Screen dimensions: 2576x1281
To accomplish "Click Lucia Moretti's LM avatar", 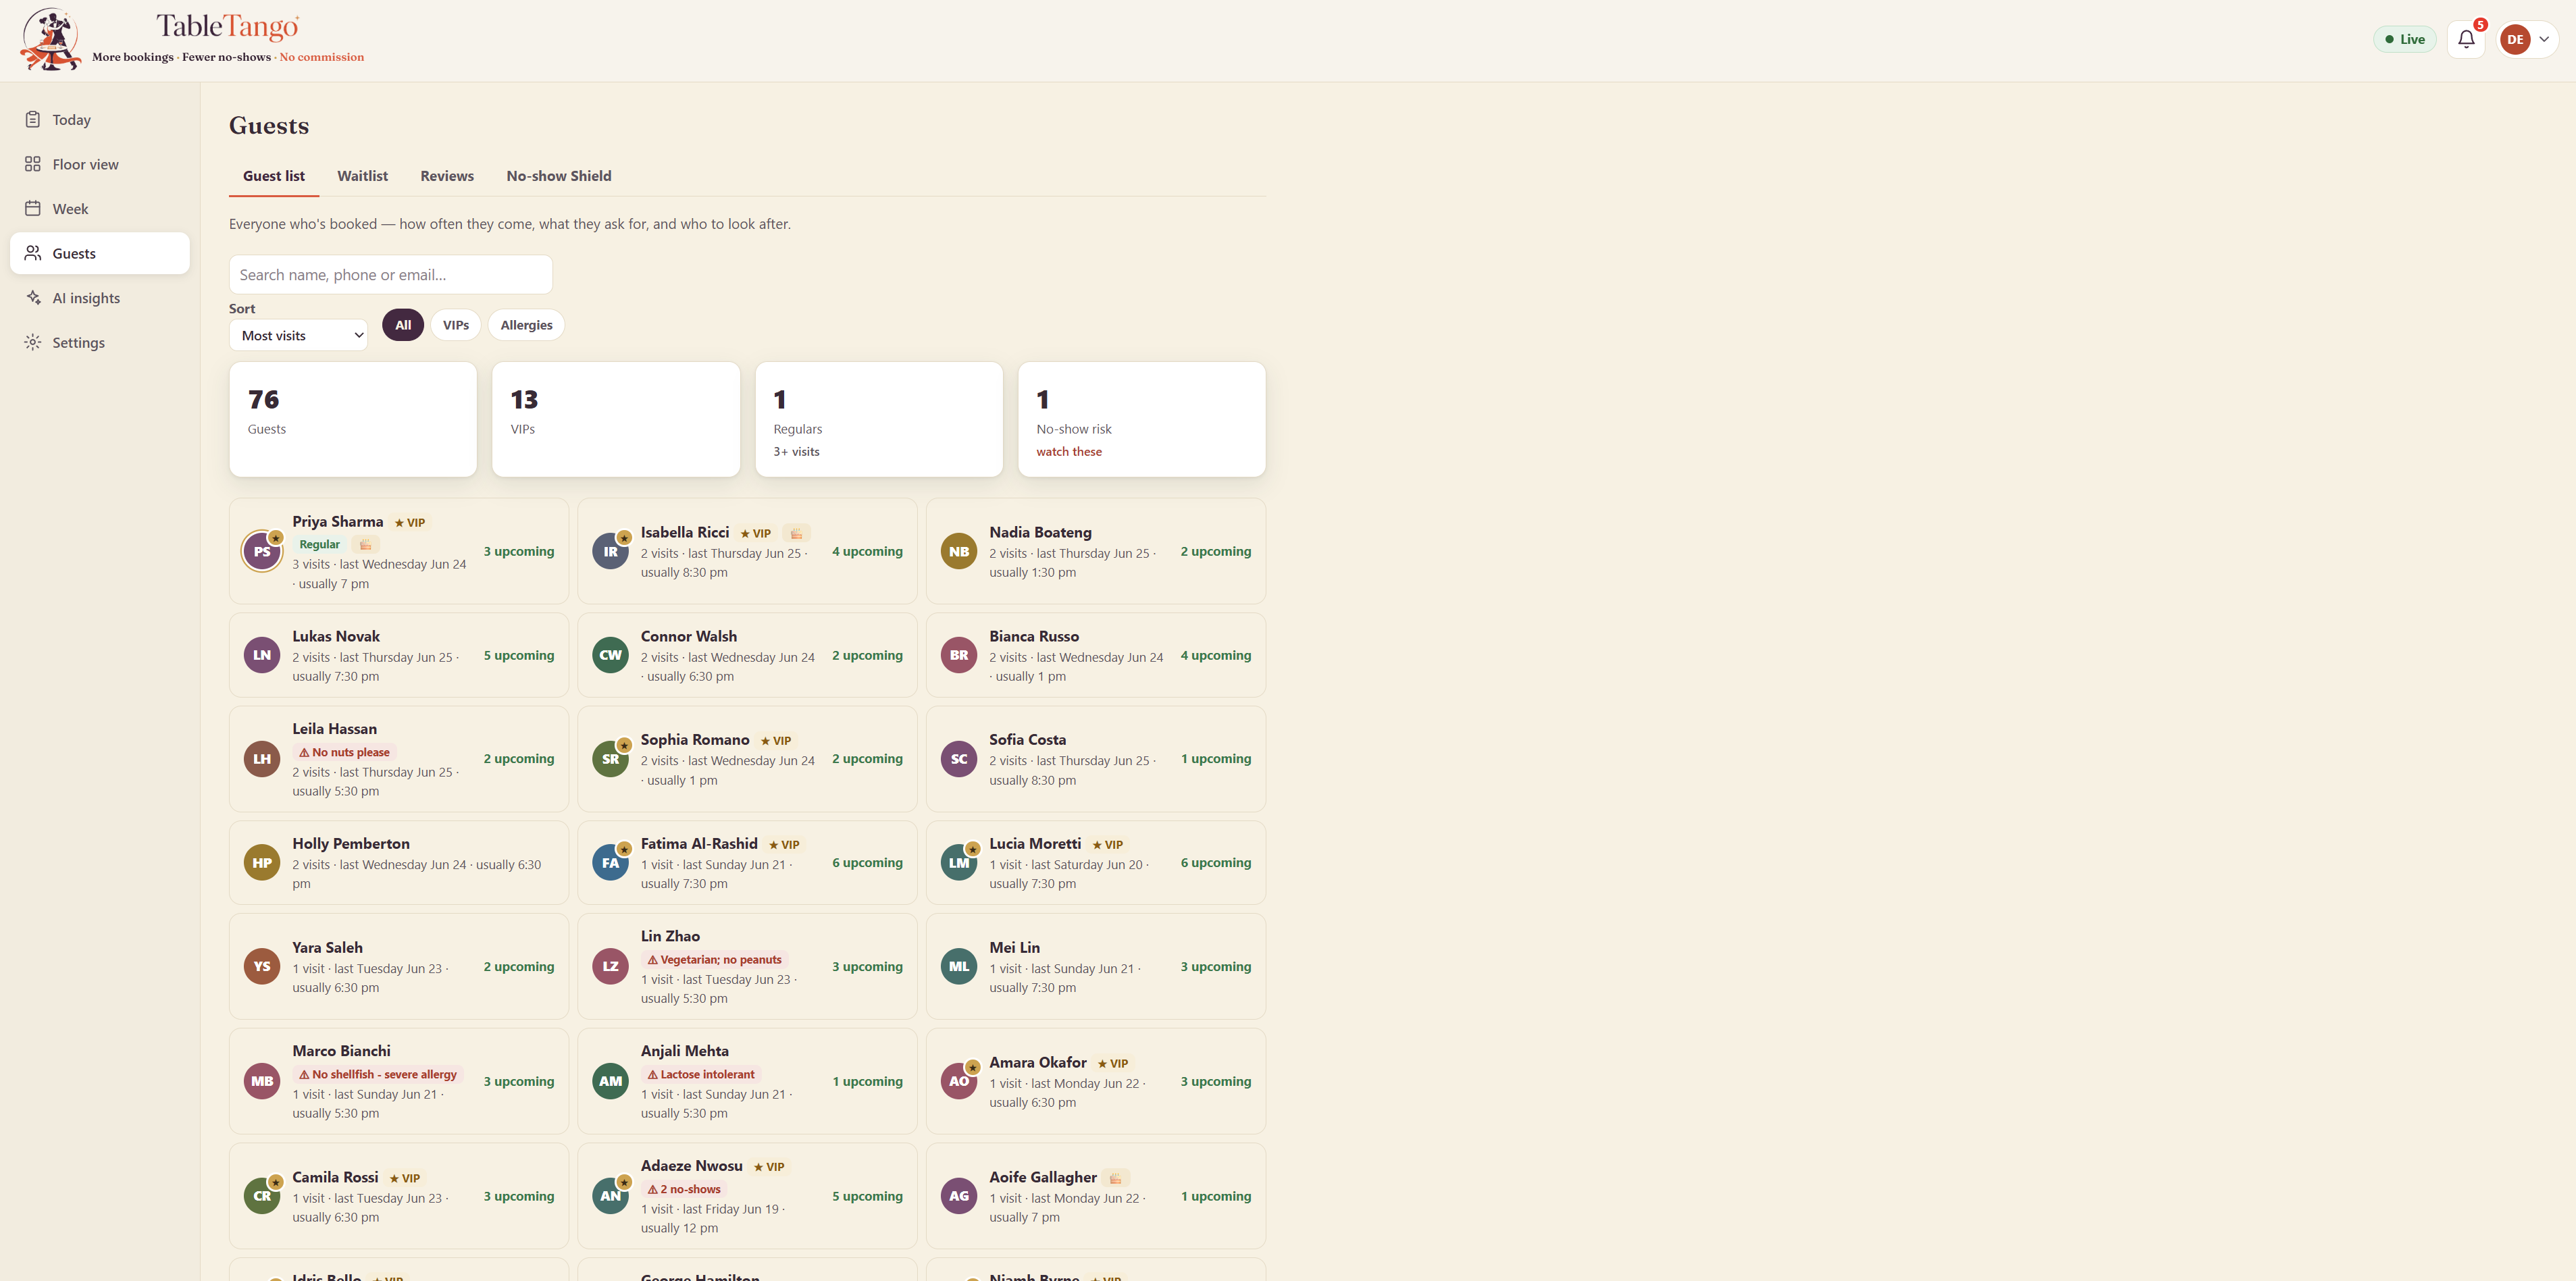I will point(959,863).
